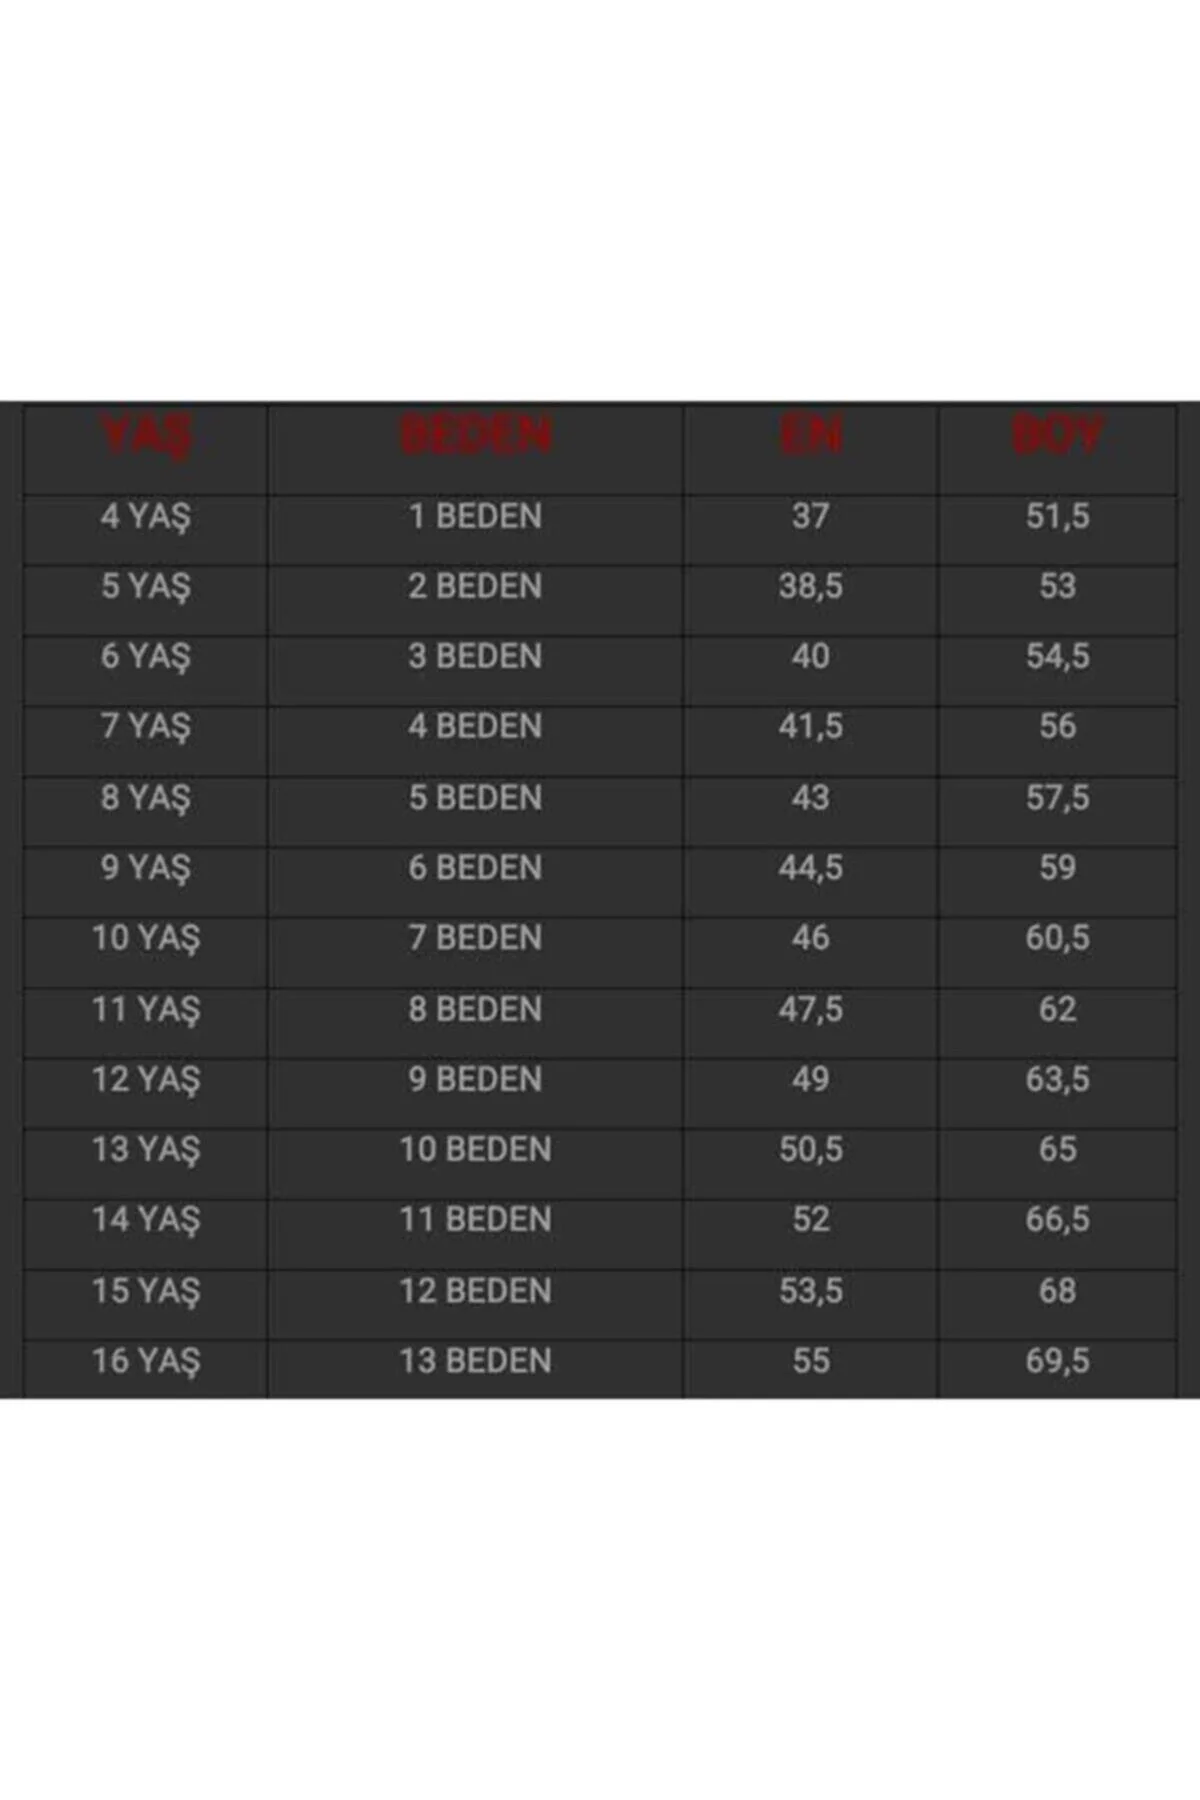Click the red EN column header

pos(810,436)
